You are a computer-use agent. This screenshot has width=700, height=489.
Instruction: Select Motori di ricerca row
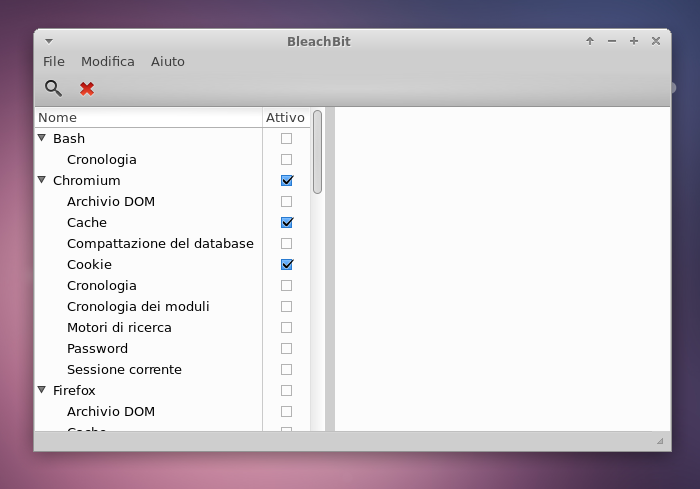[119, 327]
